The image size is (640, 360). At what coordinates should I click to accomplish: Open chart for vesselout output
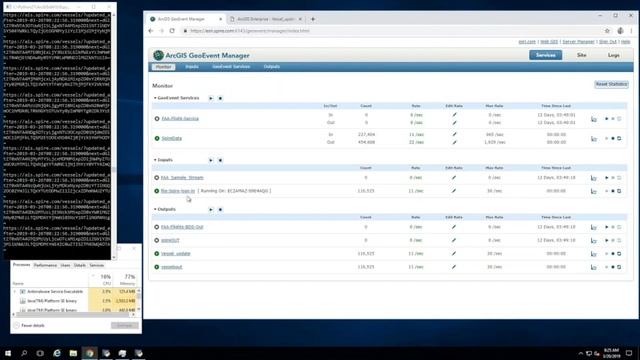pos(593,267)
